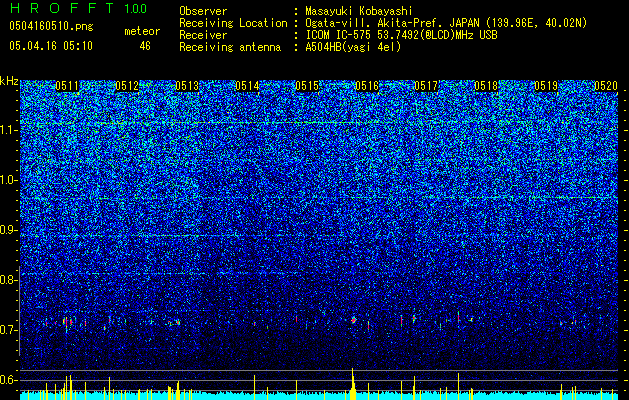
Task: Click the version number 1.0.0
Action: (135, 8)
